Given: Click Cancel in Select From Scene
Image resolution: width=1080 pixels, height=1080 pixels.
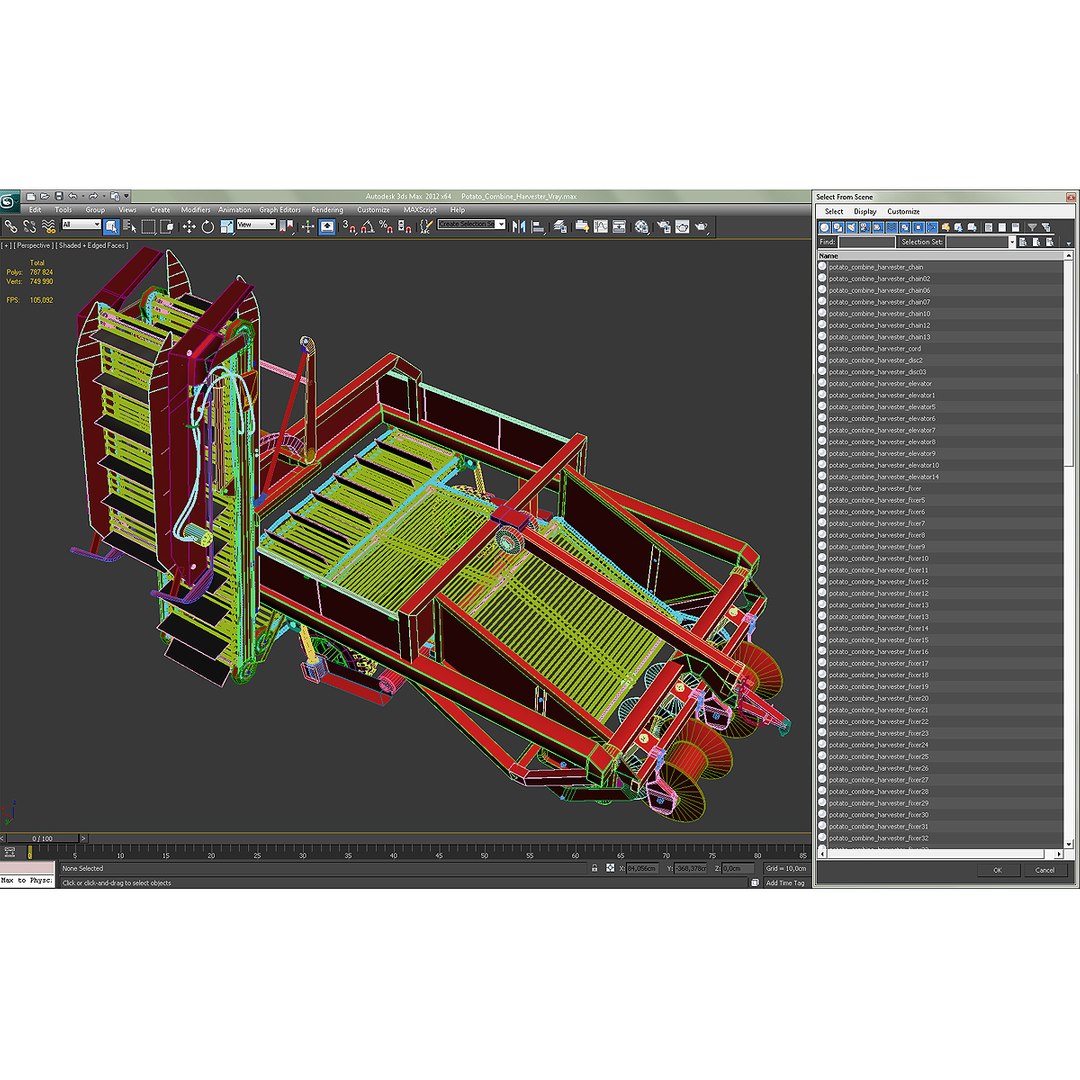Looking at the screenshot, I should (1044, 870).
